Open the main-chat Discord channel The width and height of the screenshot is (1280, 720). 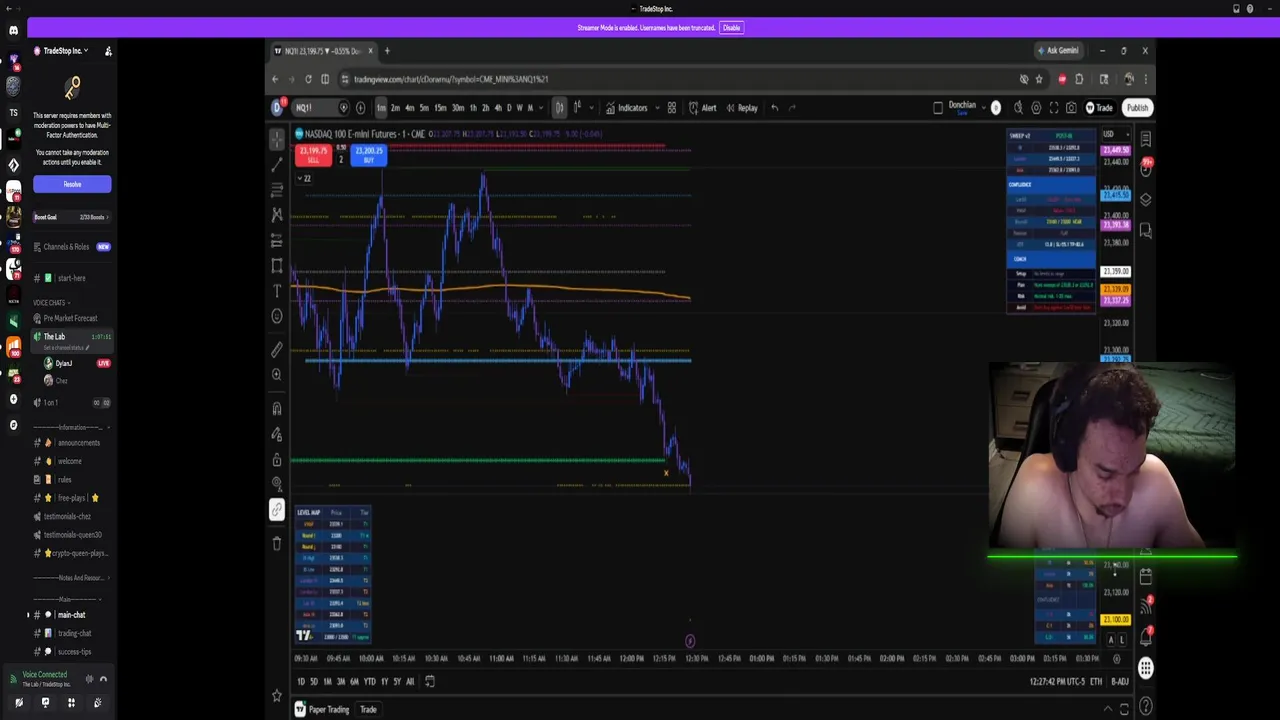71,615
